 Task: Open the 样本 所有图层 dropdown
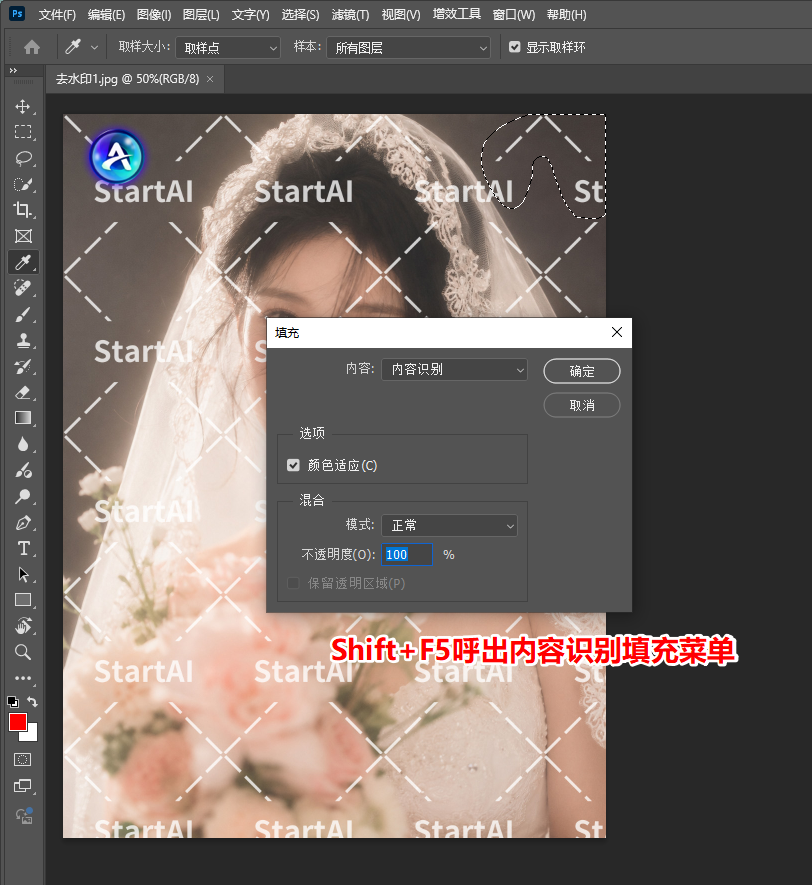click(x=409, y=48)
